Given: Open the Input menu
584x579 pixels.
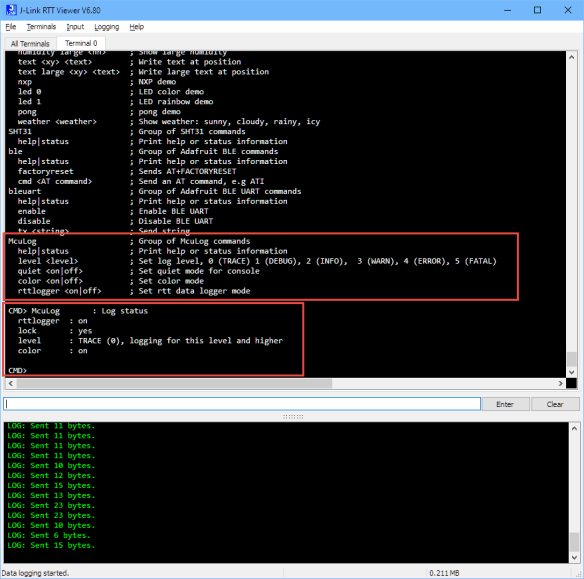Looking at the screenshot, I should [x=75, y=27].
